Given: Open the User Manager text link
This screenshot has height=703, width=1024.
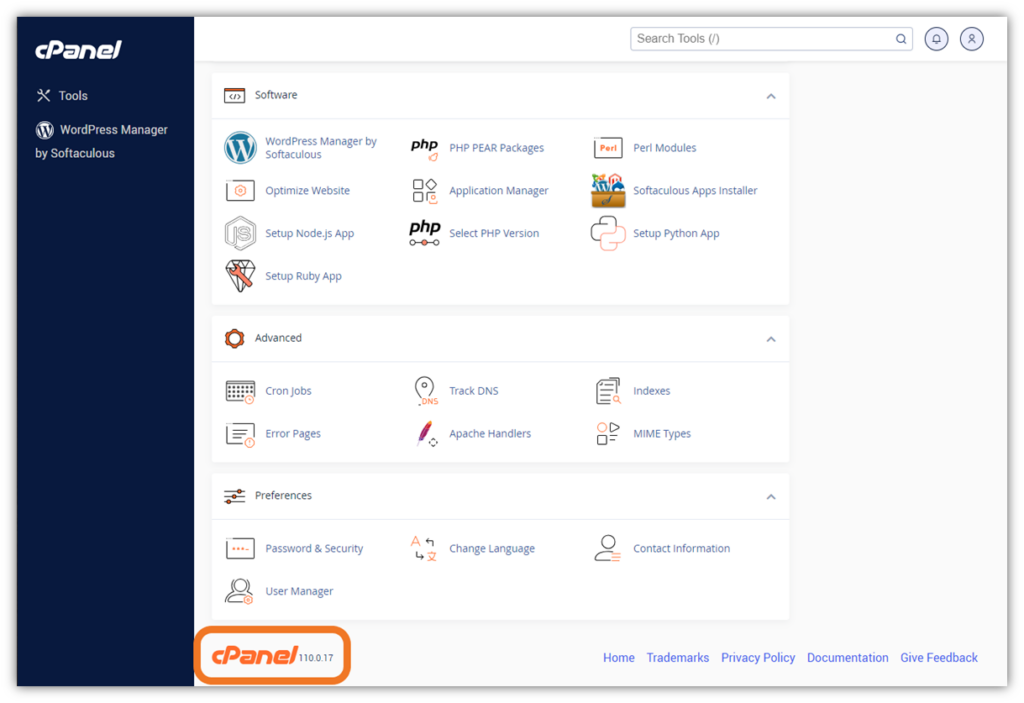Looking at the screenshot, I should click(x=299, y=591).
